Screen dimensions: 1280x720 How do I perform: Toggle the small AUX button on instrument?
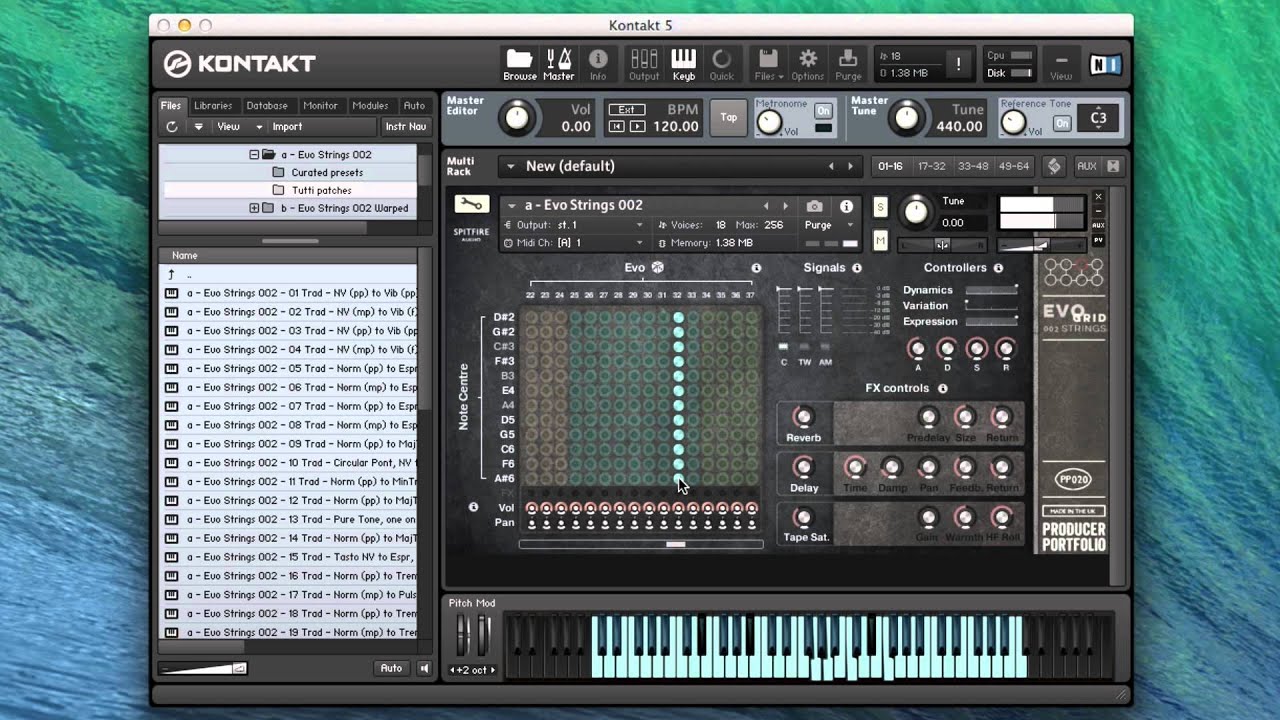click(x=1098, y=225)
